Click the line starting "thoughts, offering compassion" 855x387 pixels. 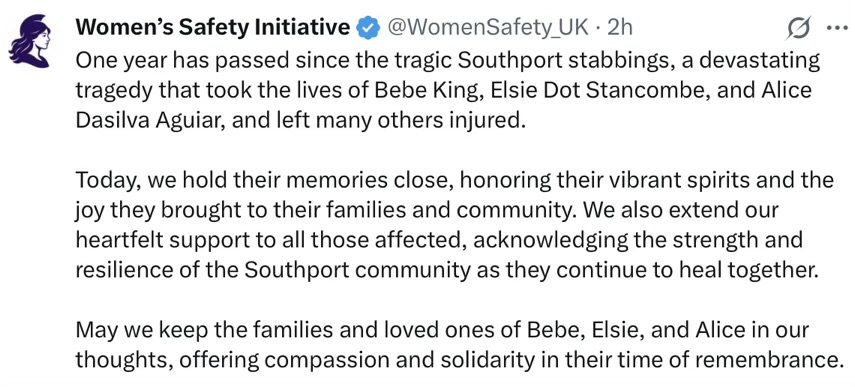[456, 360]
